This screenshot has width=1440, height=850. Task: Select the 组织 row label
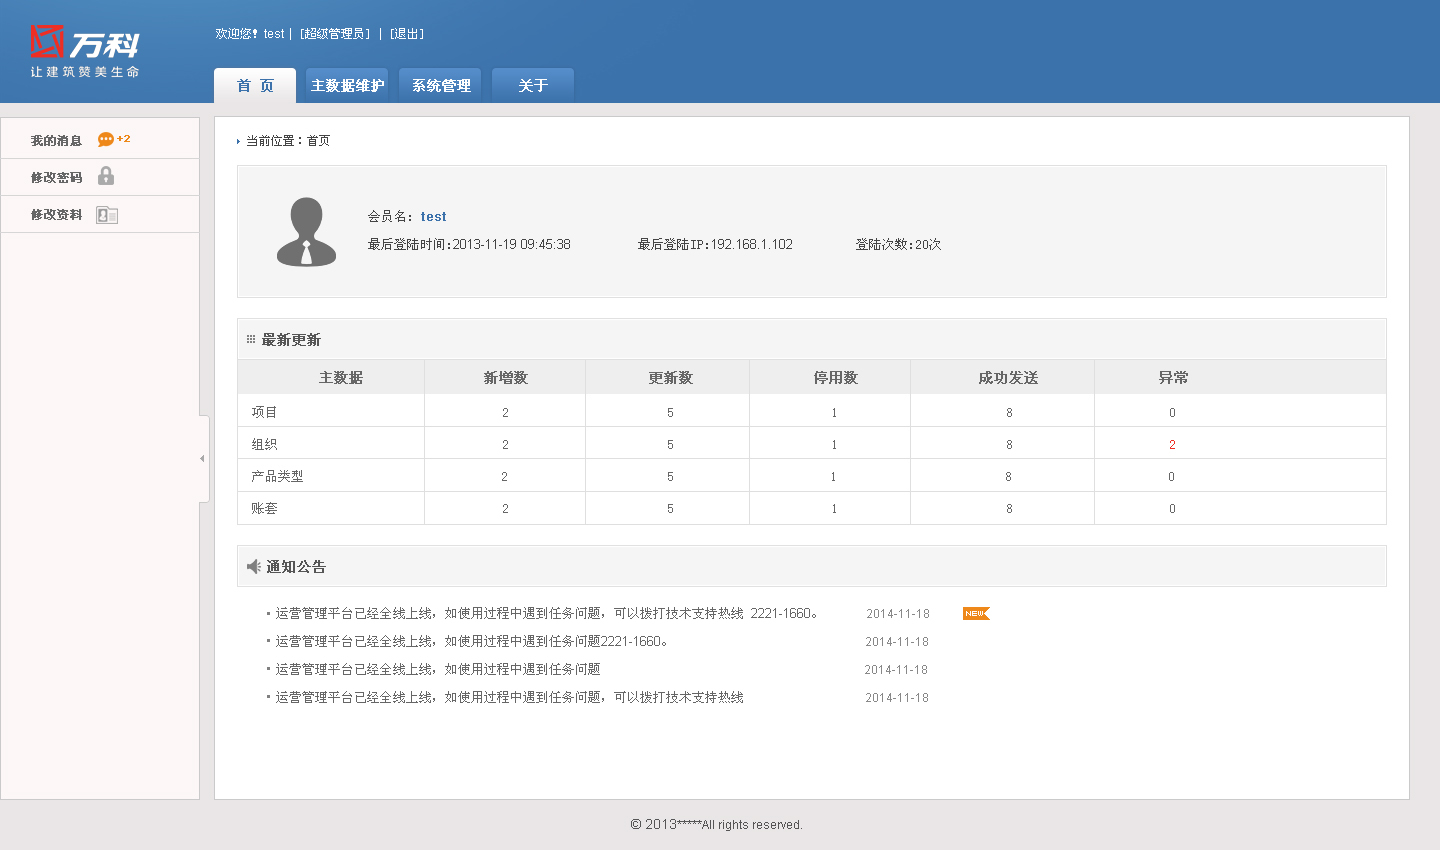click(x=264, y=444)
